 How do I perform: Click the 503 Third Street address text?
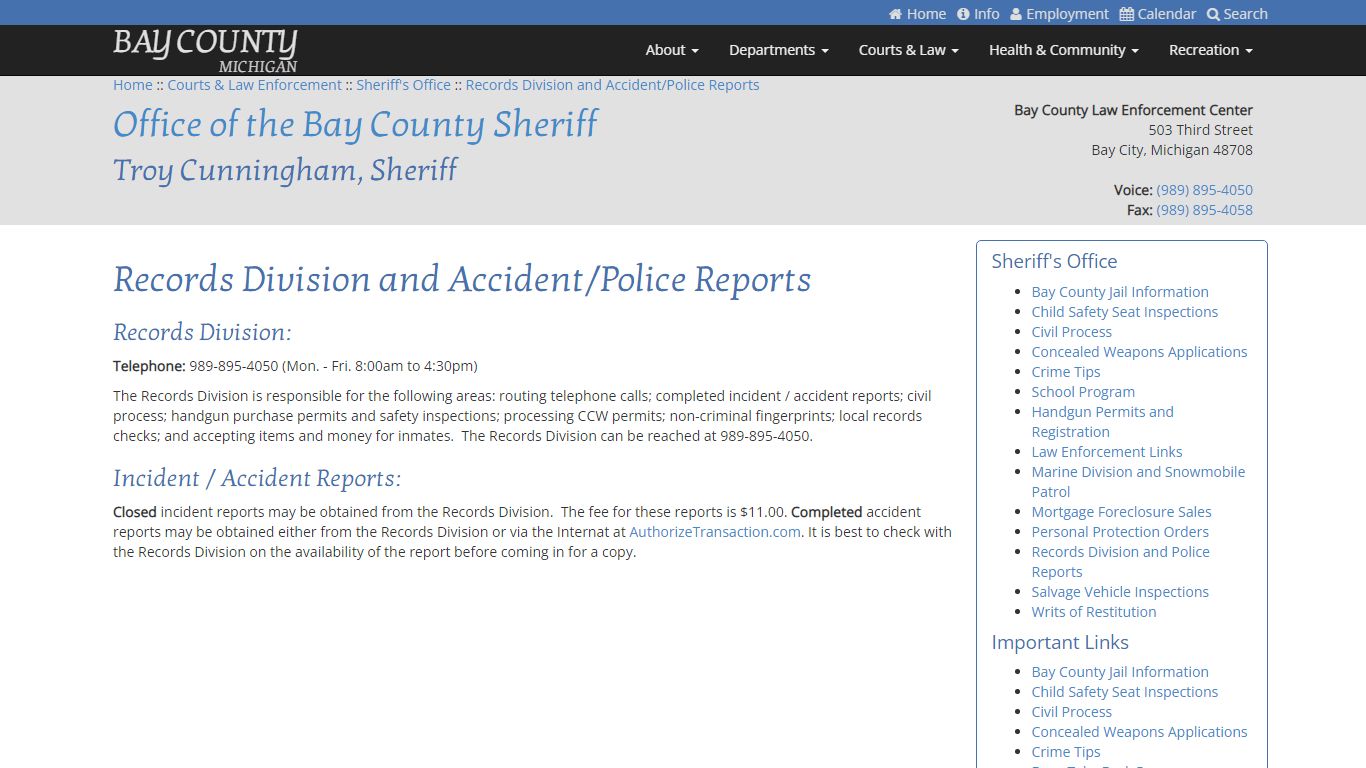(1200, 130)
